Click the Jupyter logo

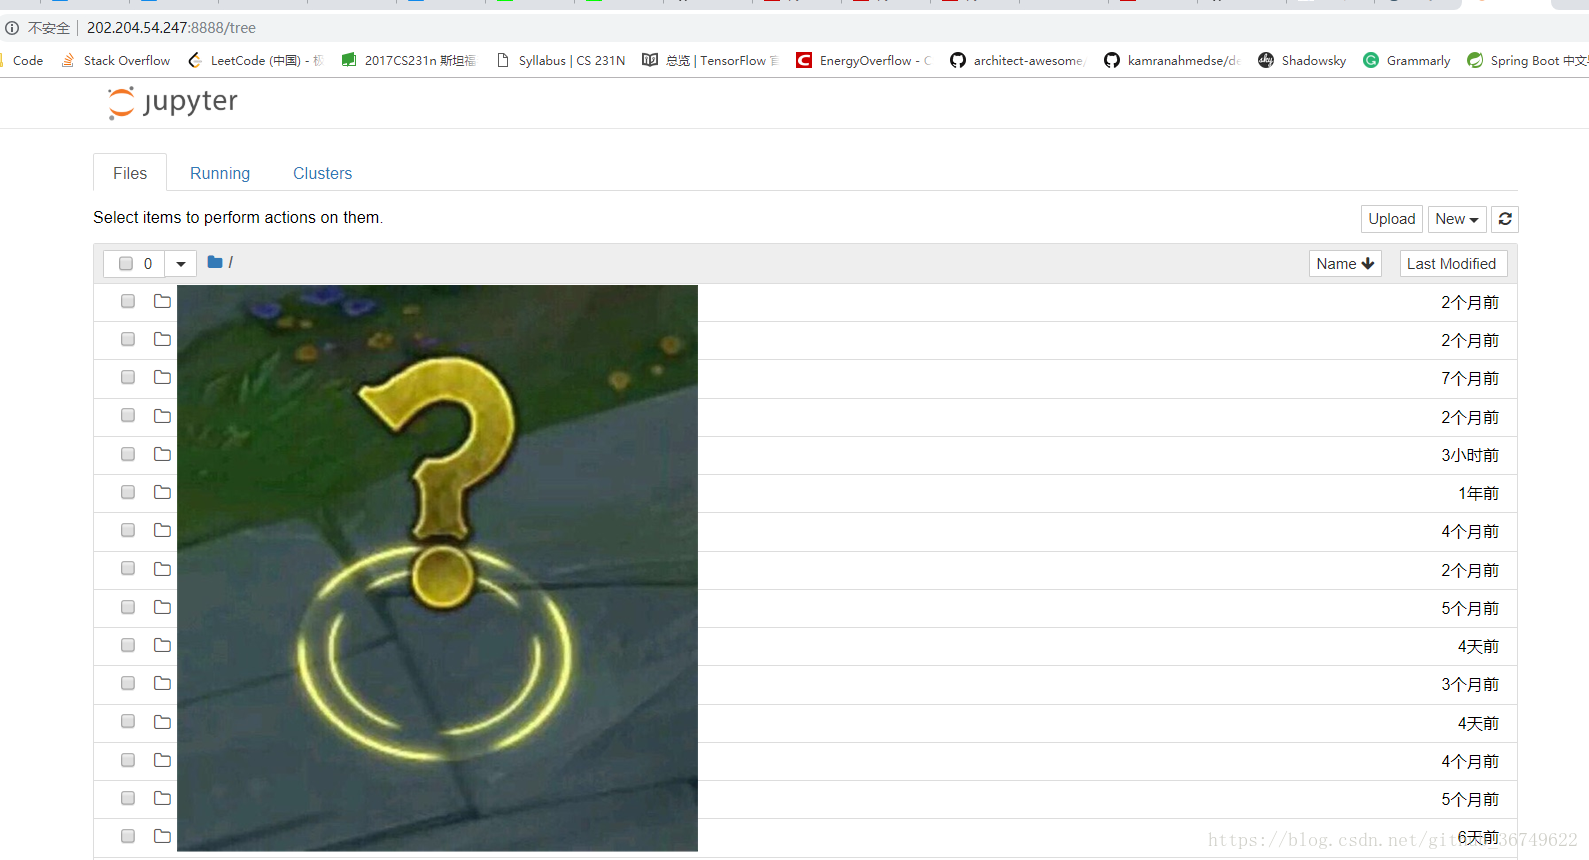click(x=173, y=102)
